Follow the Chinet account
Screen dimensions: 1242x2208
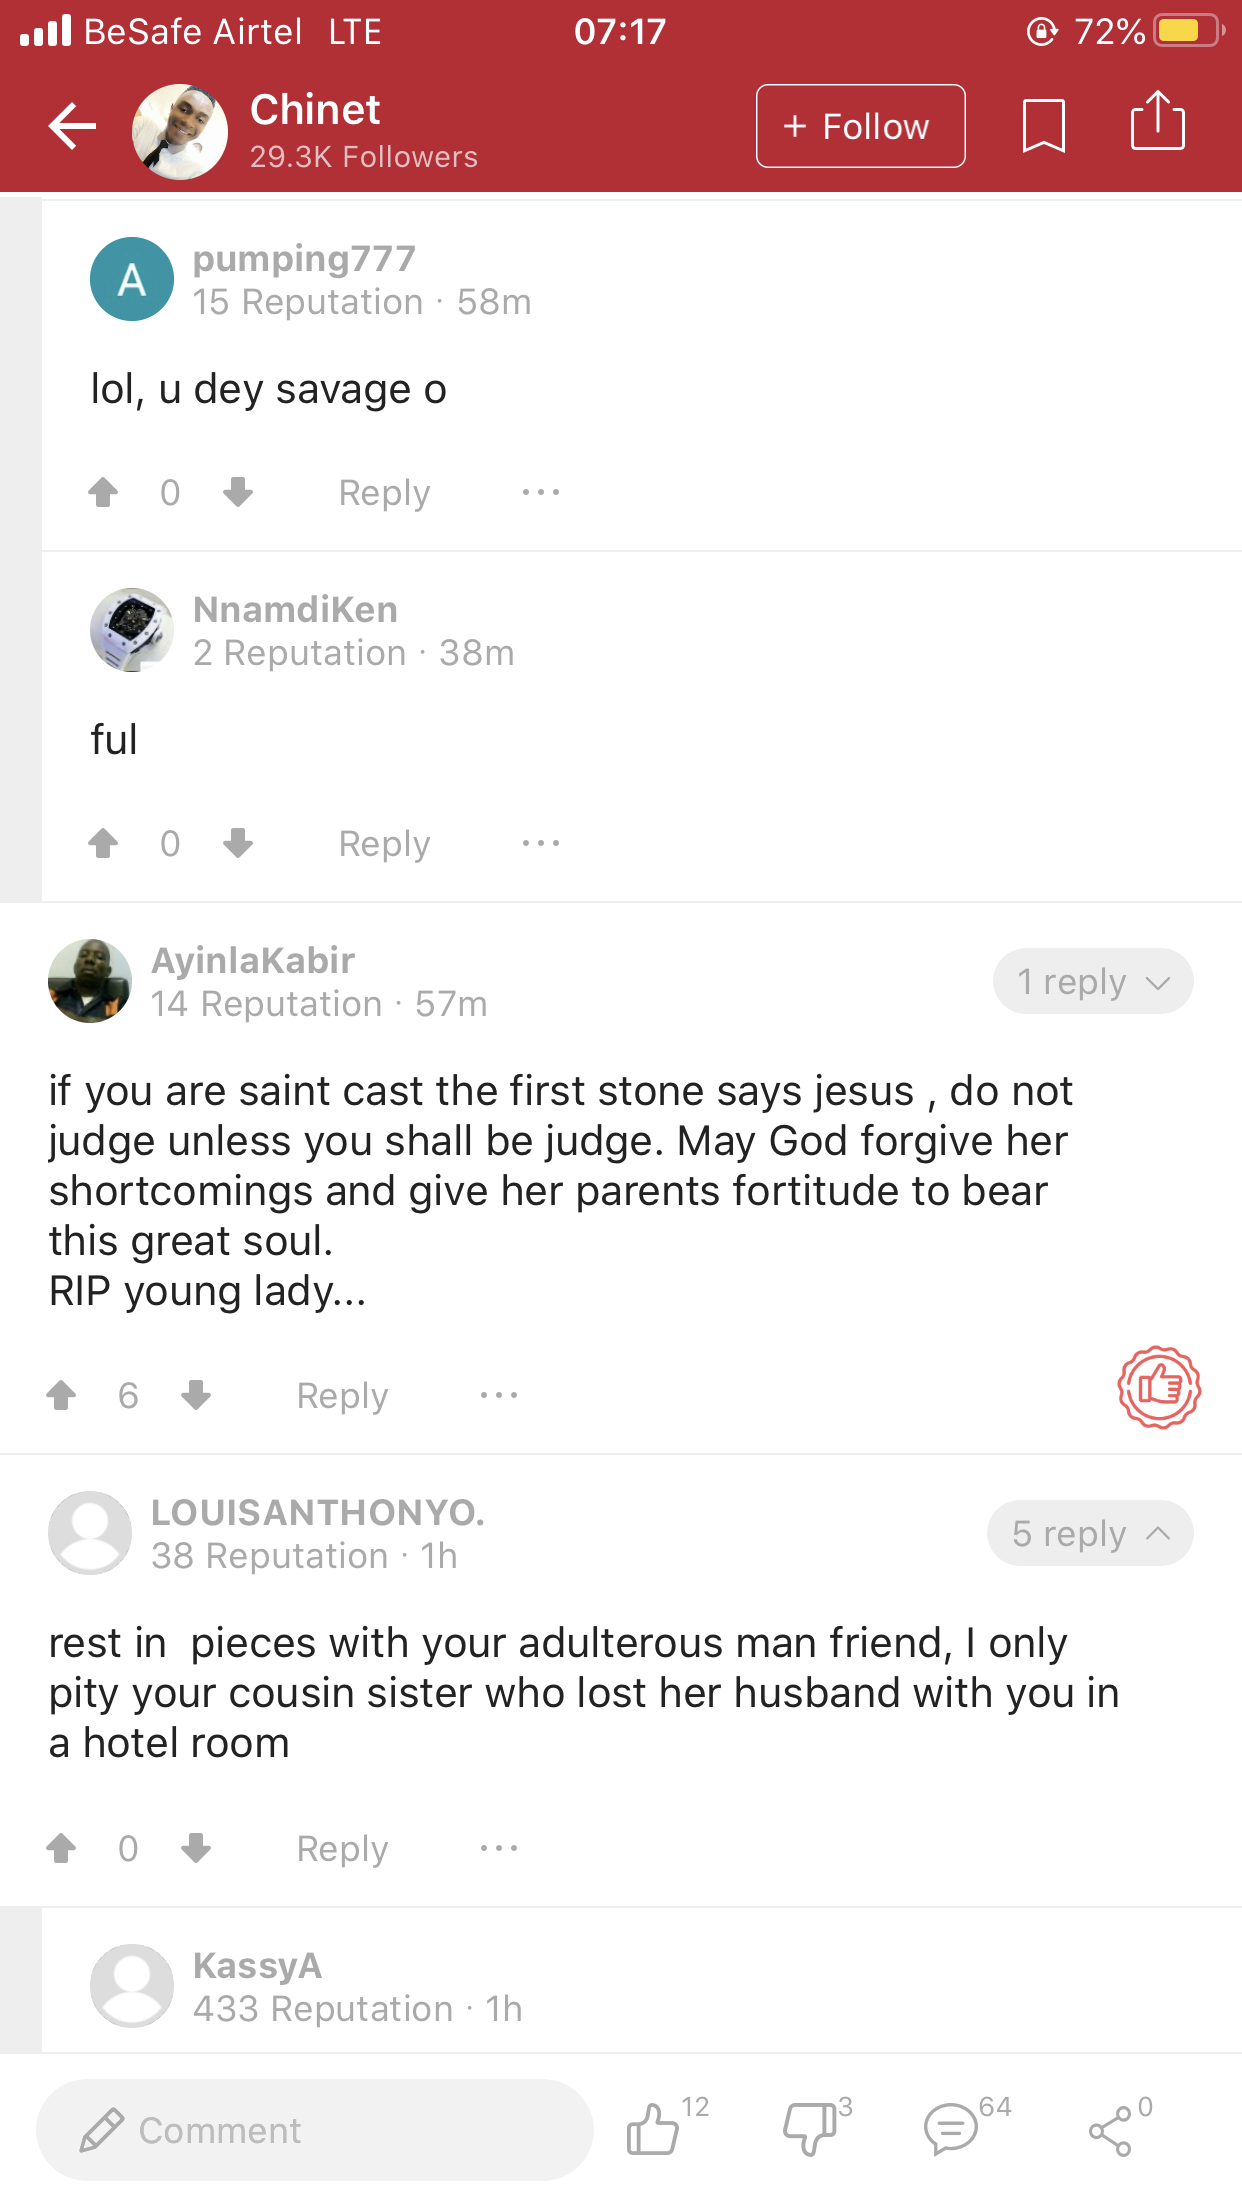tap(860, 126)
